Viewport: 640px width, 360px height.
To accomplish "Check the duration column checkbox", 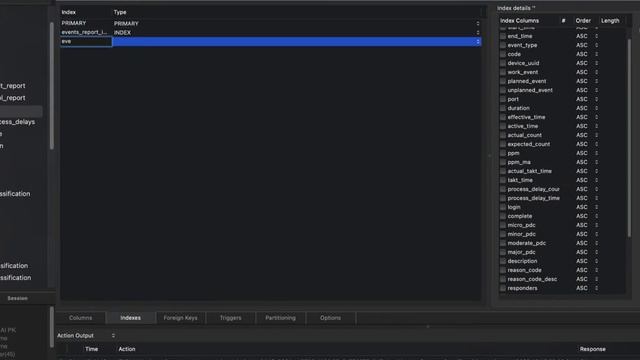I will click(503, 108).
